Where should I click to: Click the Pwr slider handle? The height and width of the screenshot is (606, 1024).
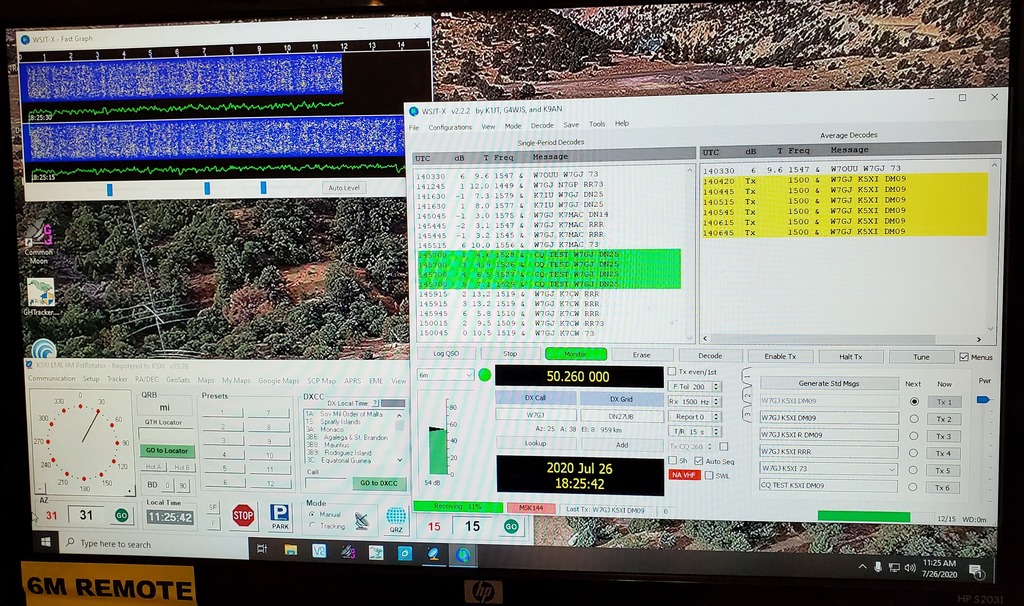tap(983, 399)
